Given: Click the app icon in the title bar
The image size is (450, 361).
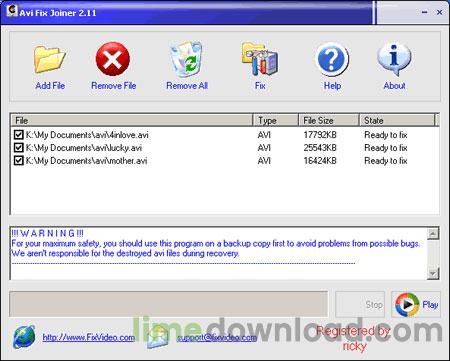Looking at the screenshot, I should [x=12, y=11].
